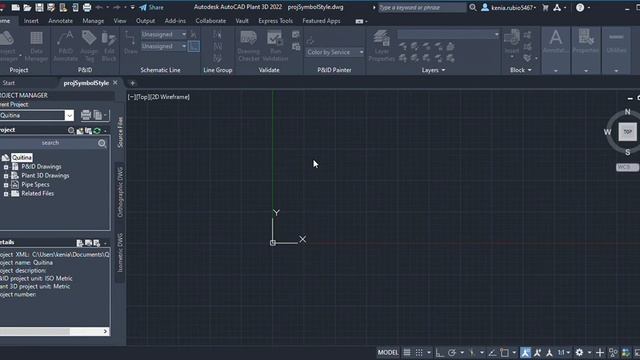Open the 1:1 annotation scale dropdown
Screen dimensions: 640x360
[x=564, y=353]
